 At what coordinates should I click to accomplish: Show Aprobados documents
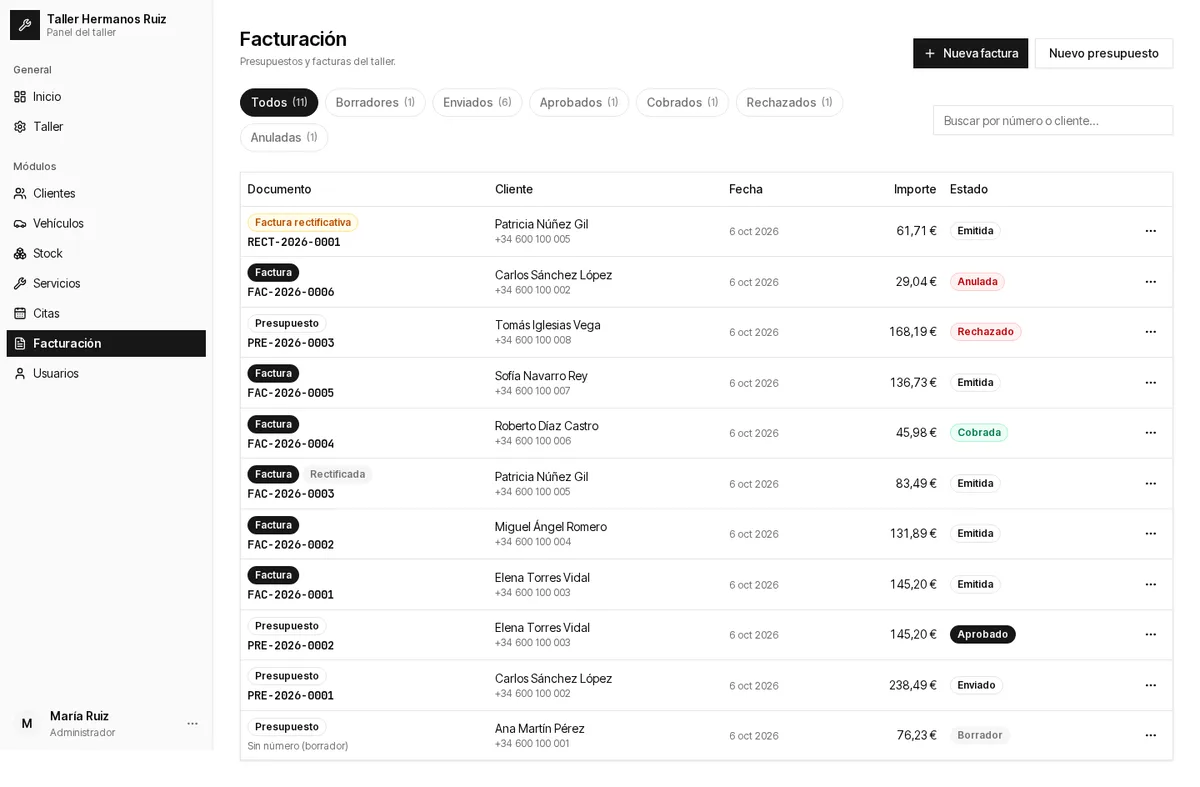tap(579, 103)
